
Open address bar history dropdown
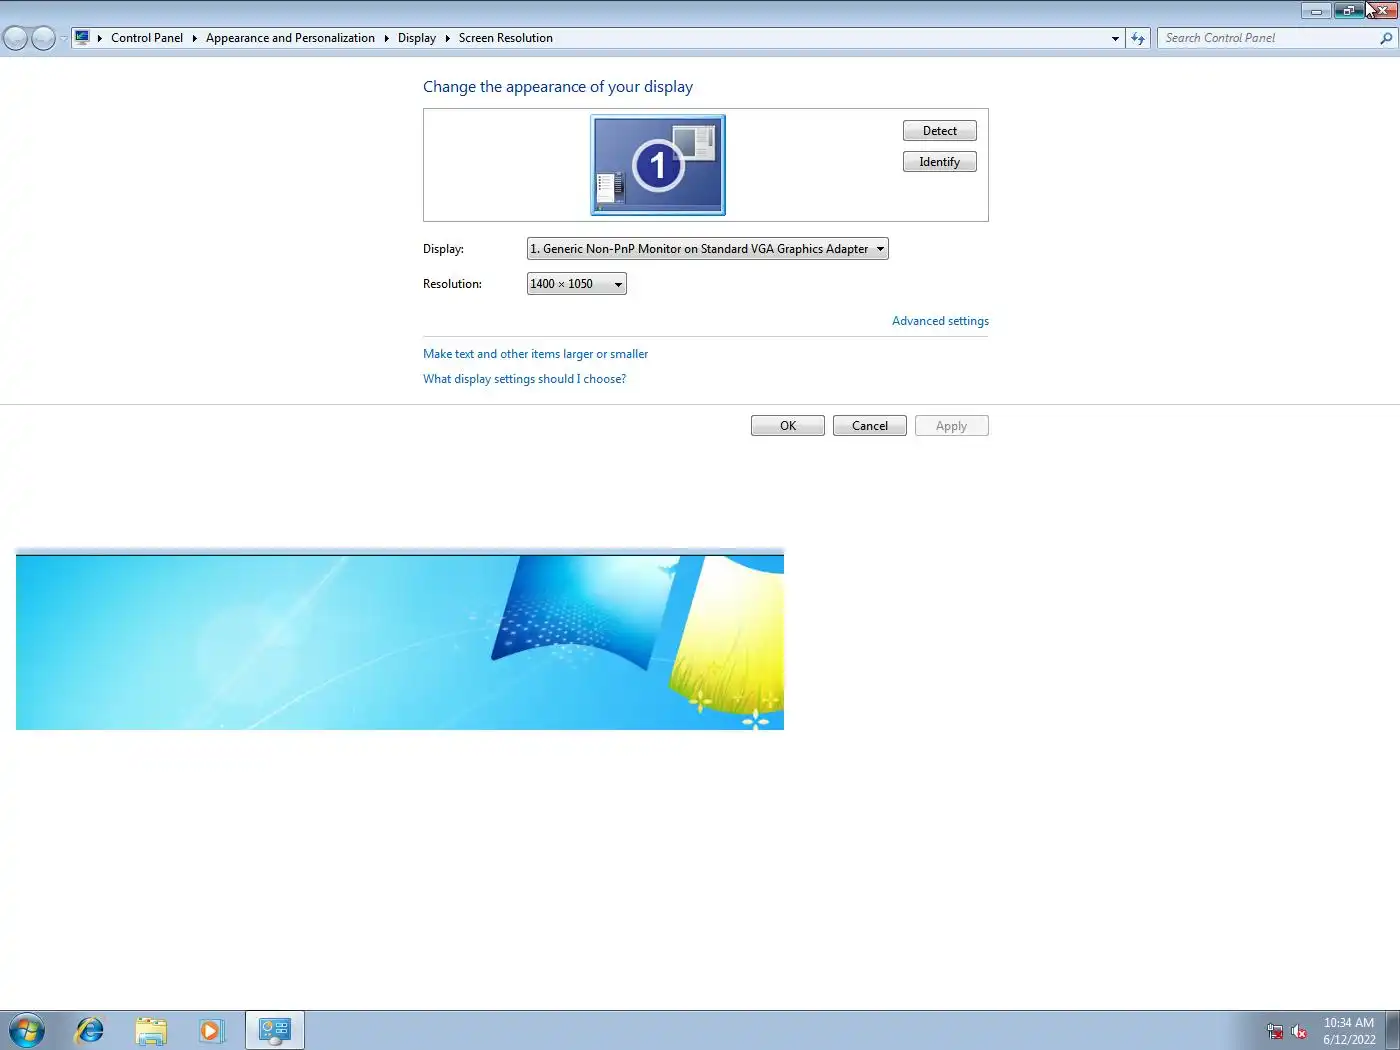pyautogui.click(x=1115, y=38)
